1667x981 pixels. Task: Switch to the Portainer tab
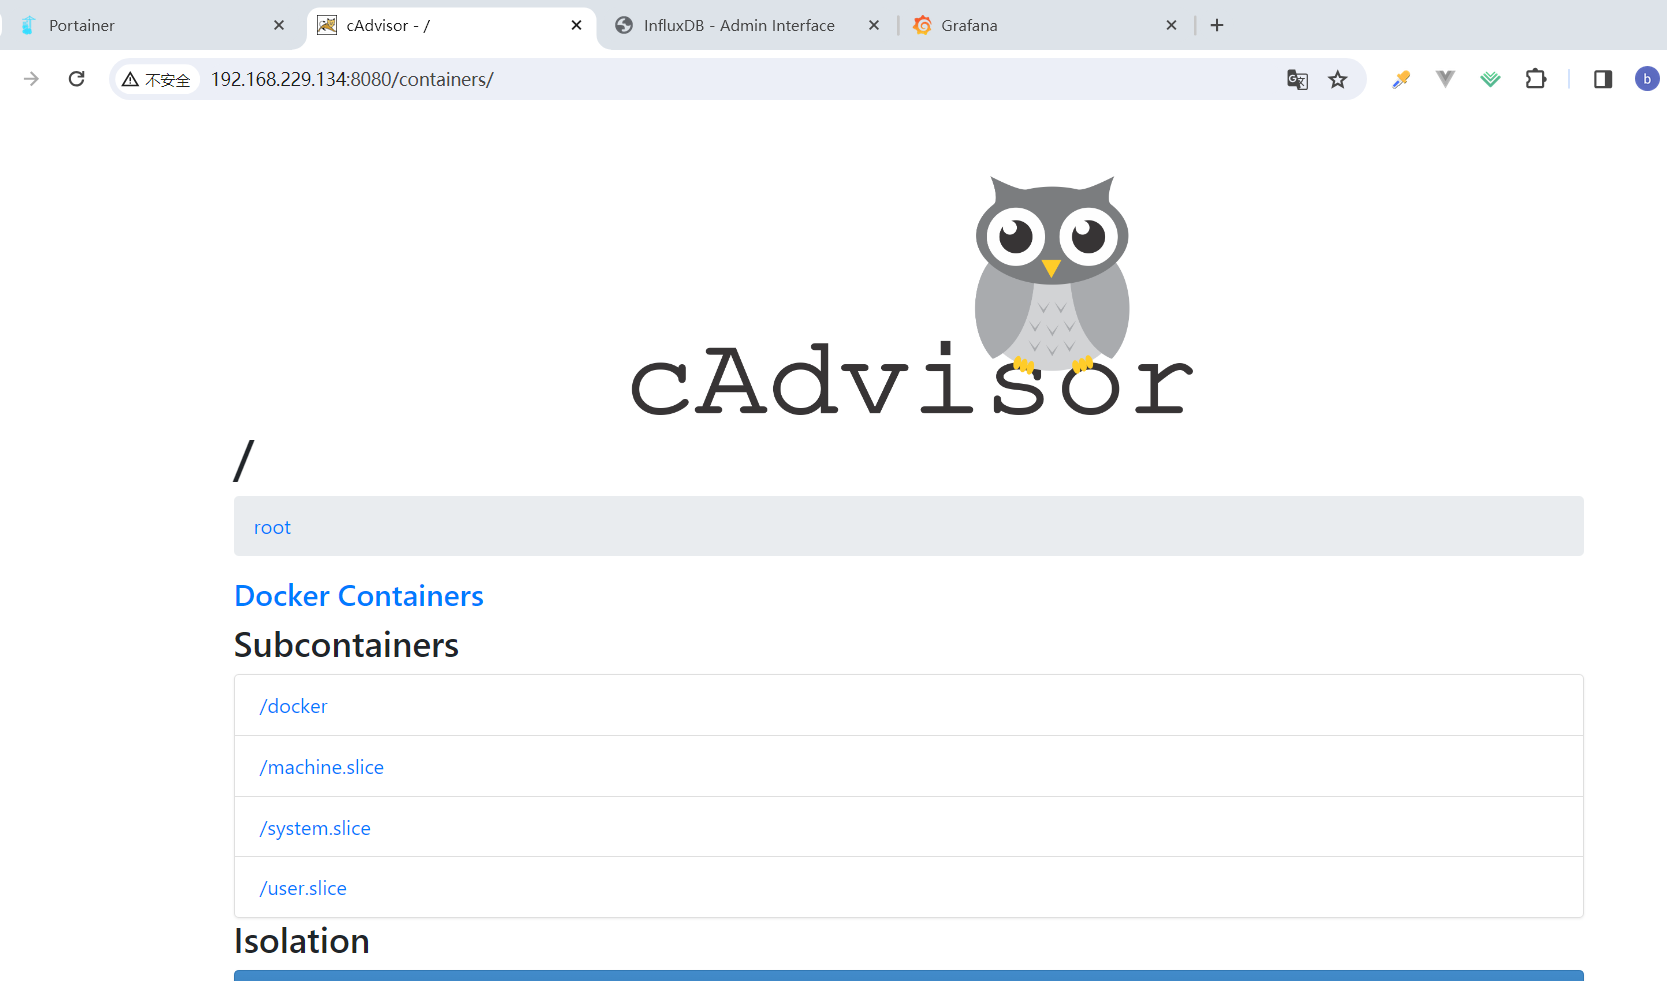pos(150,25)
